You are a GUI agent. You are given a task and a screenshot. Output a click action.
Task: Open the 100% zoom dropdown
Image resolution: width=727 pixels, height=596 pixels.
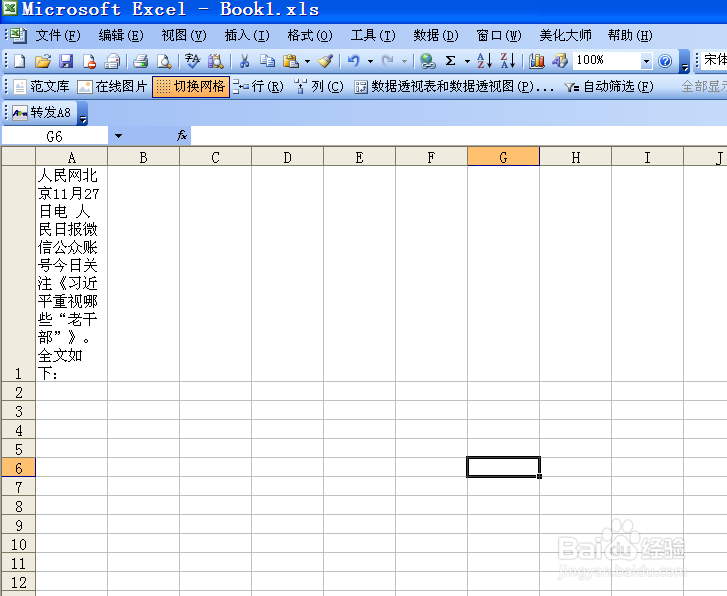(x=646, y=61)
